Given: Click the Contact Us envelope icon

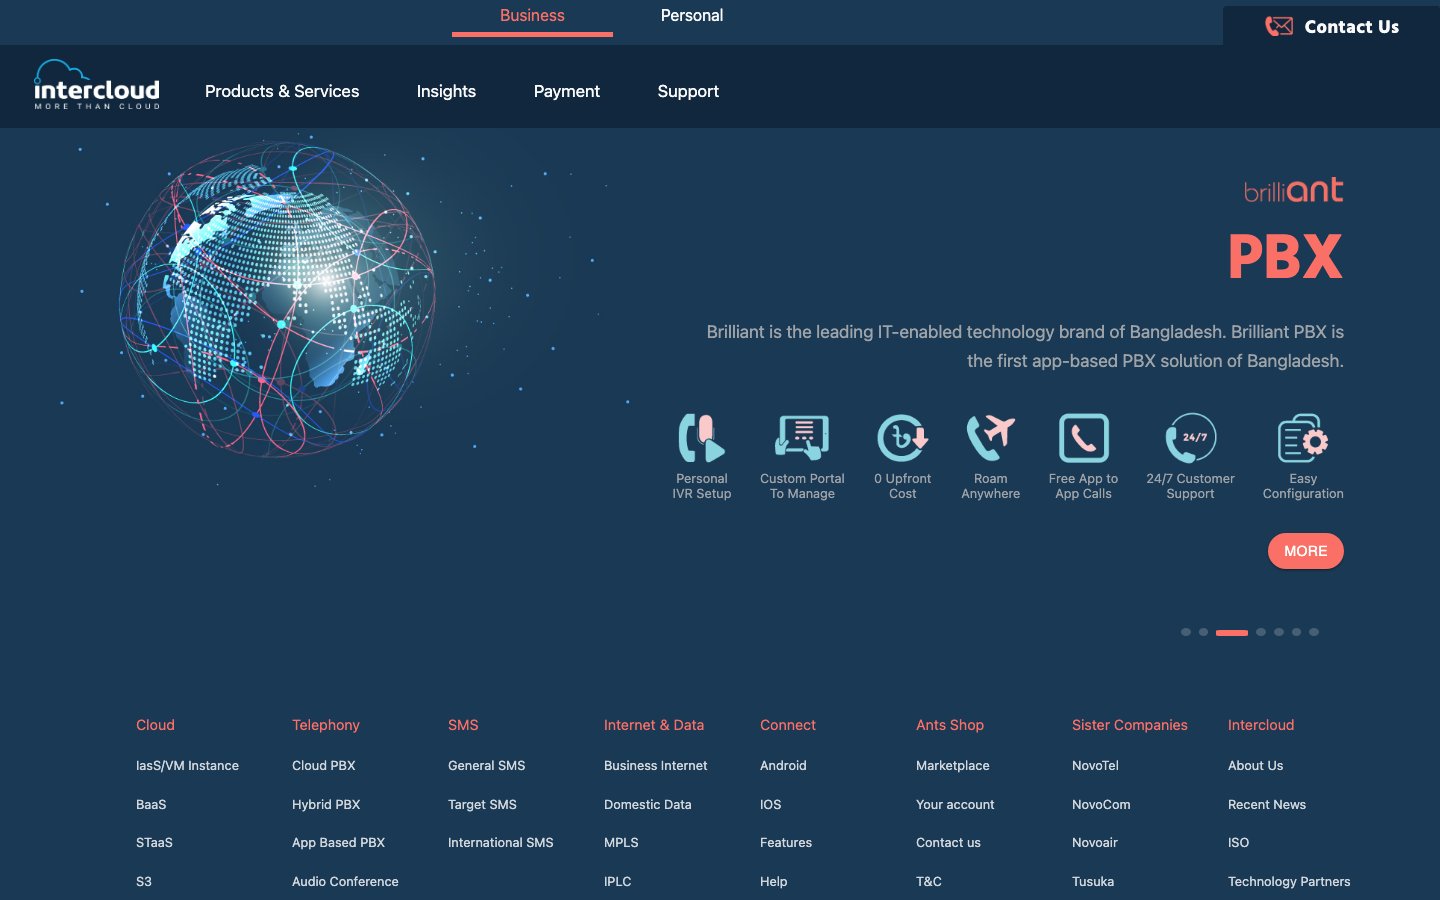Looking at the screenshot, I should pos(1279,27).
